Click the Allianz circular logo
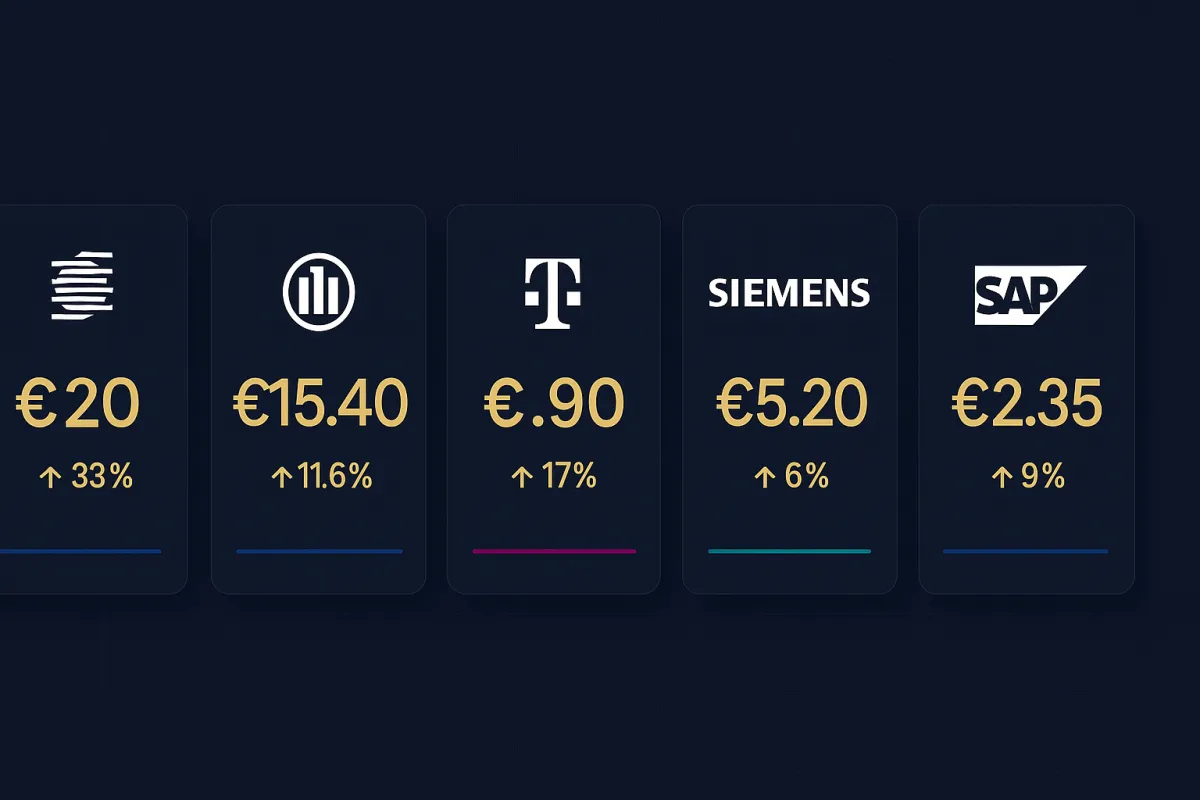Image resolution: width=1200 pixels, height=800 pixels. 319,292
